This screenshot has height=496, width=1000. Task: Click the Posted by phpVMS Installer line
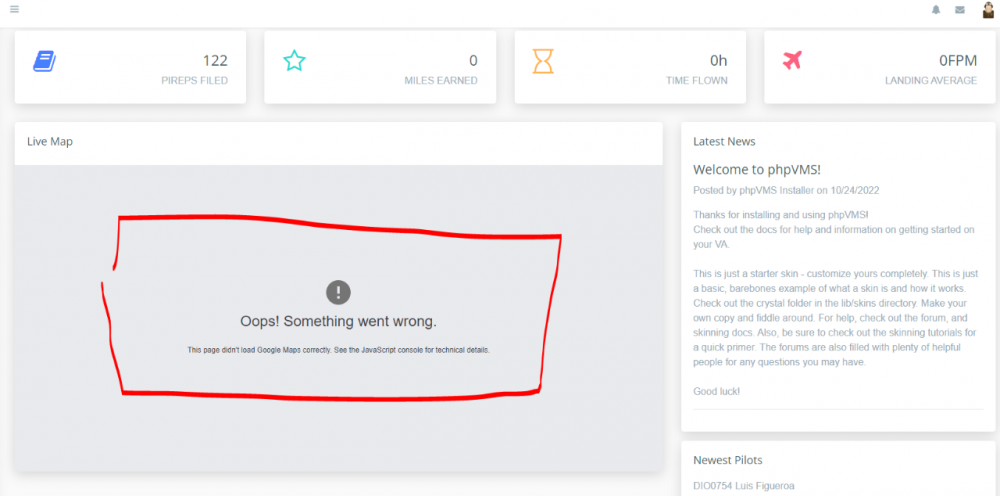pyautogui.click(x=786, y=190)
